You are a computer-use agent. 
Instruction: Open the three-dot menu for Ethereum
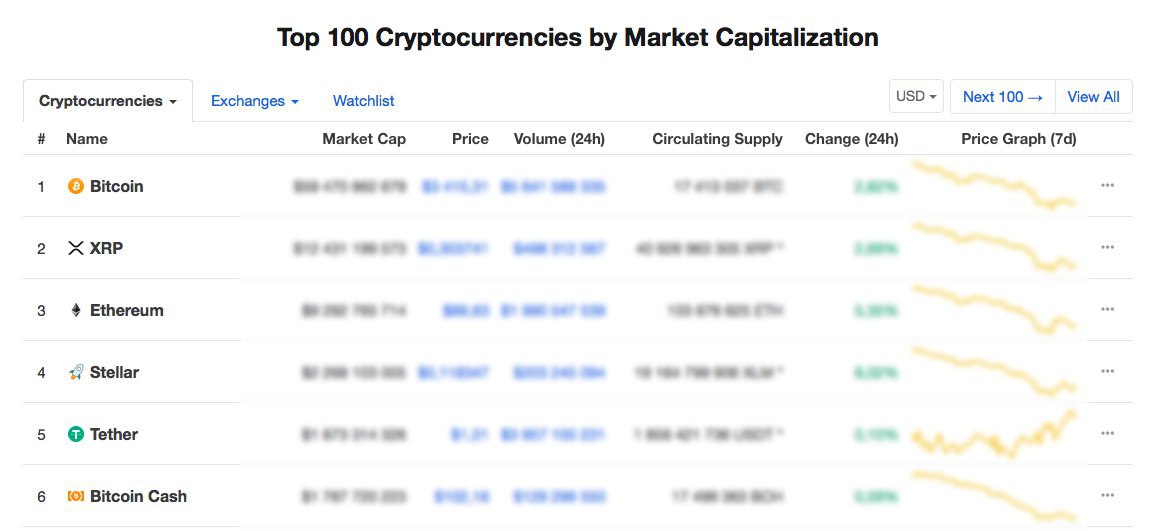click(1107, 310)
